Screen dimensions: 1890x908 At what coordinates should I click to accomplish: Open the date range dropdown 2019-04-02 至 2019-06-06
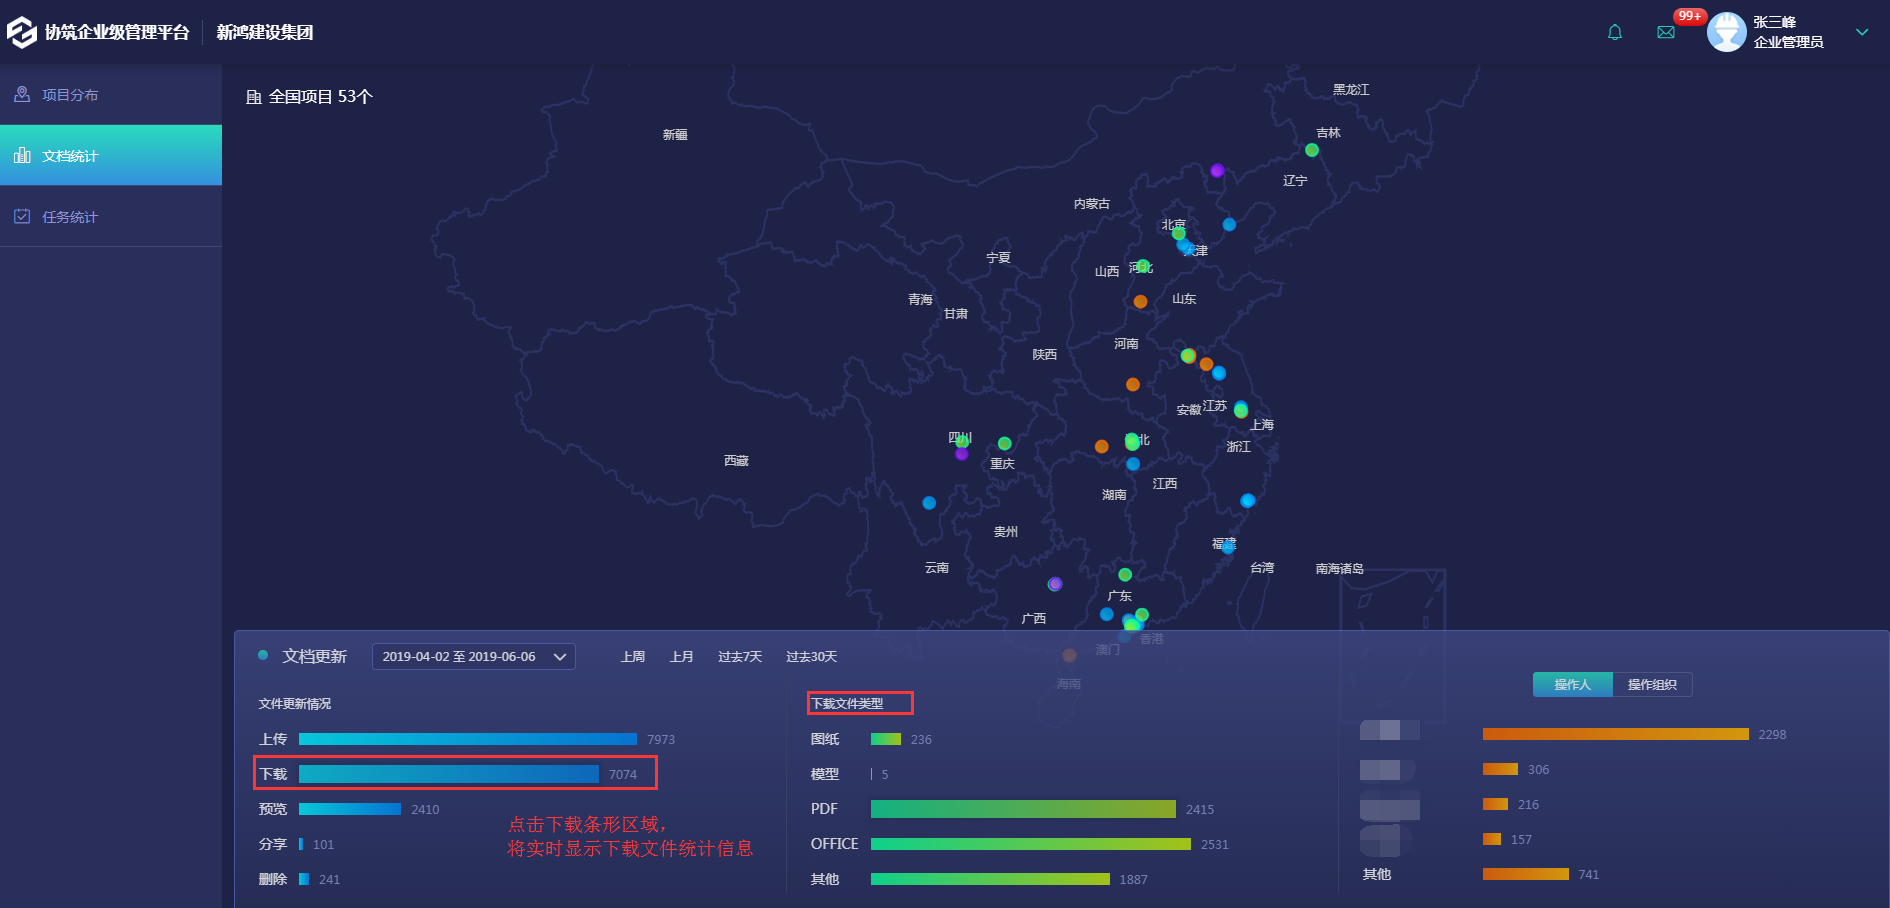point(472,656)
